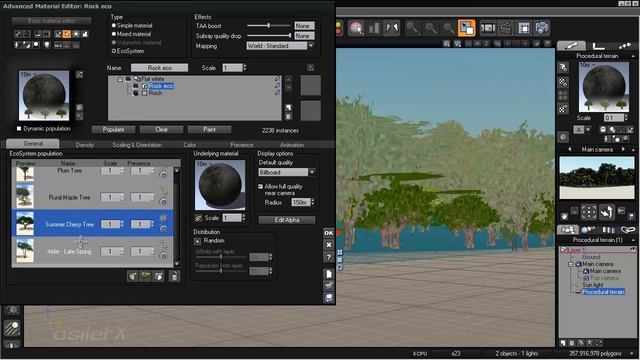Image resolution: width=640 pixels, height=360 pixels.
Task: Click the Affinity with layer slider
Action: (221, 257)
